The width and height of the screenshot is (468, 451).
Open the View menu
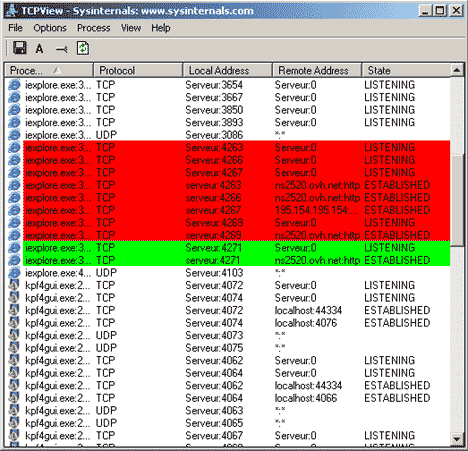click(131, 28)
